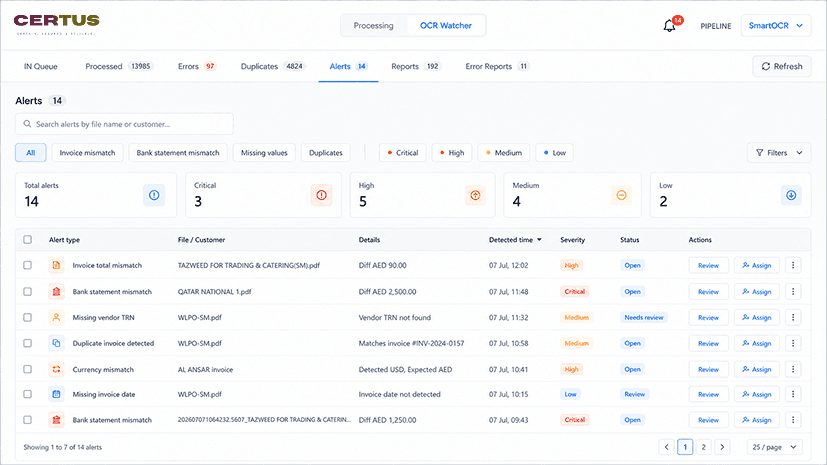Screen dimensions: 827x465
Task: Click the Duplicate invoice detected copy icon
Action: point(56,343)
